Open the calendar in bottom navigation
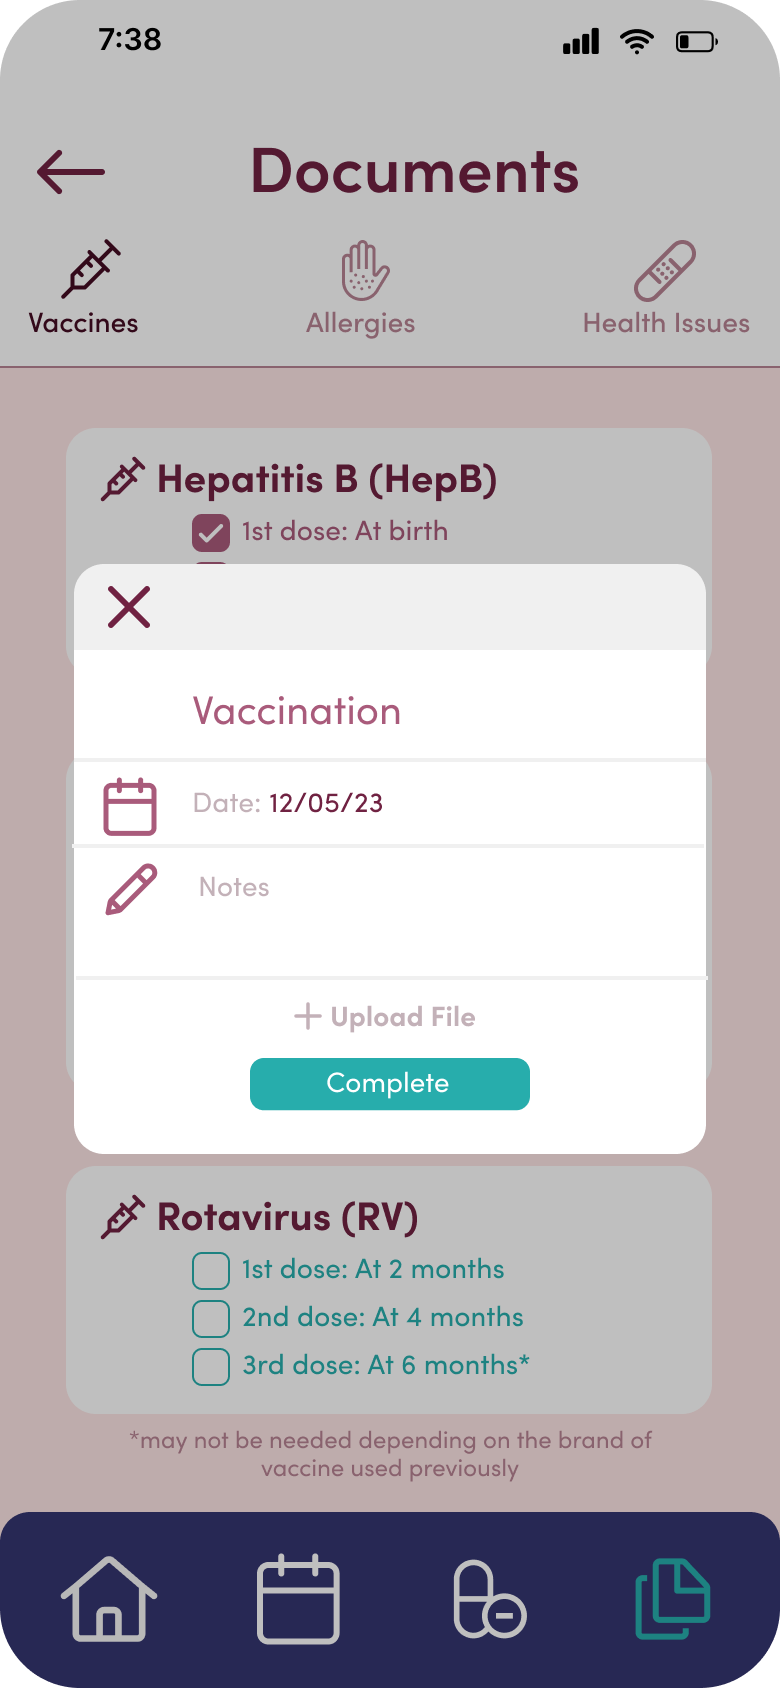 pos(299,1599)
